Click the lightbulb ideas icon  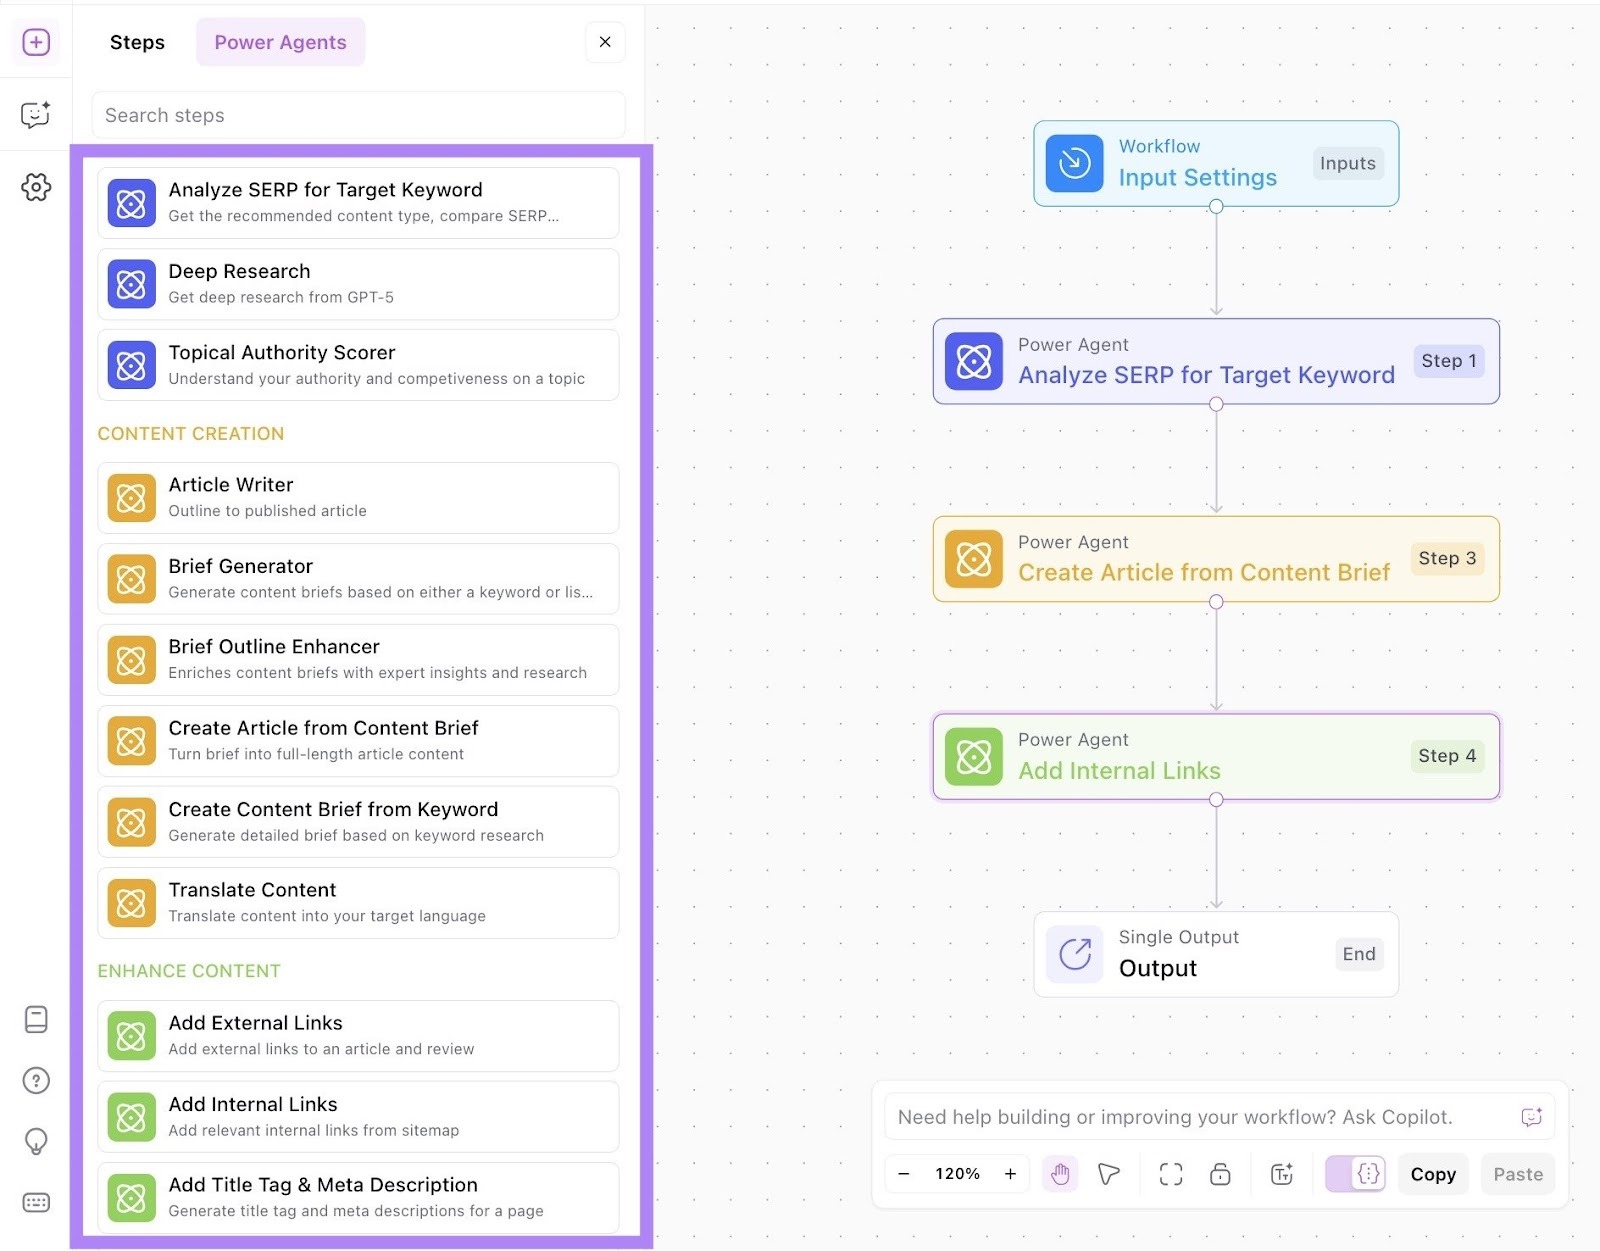pos(36,1141)
